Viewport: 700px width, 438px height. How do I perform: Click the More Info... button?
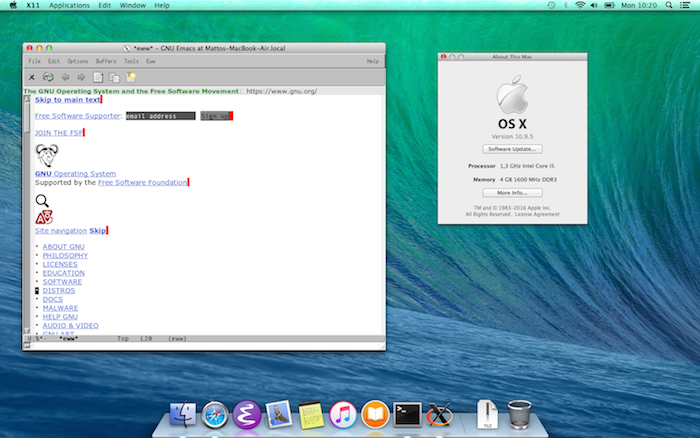[512, 192]
